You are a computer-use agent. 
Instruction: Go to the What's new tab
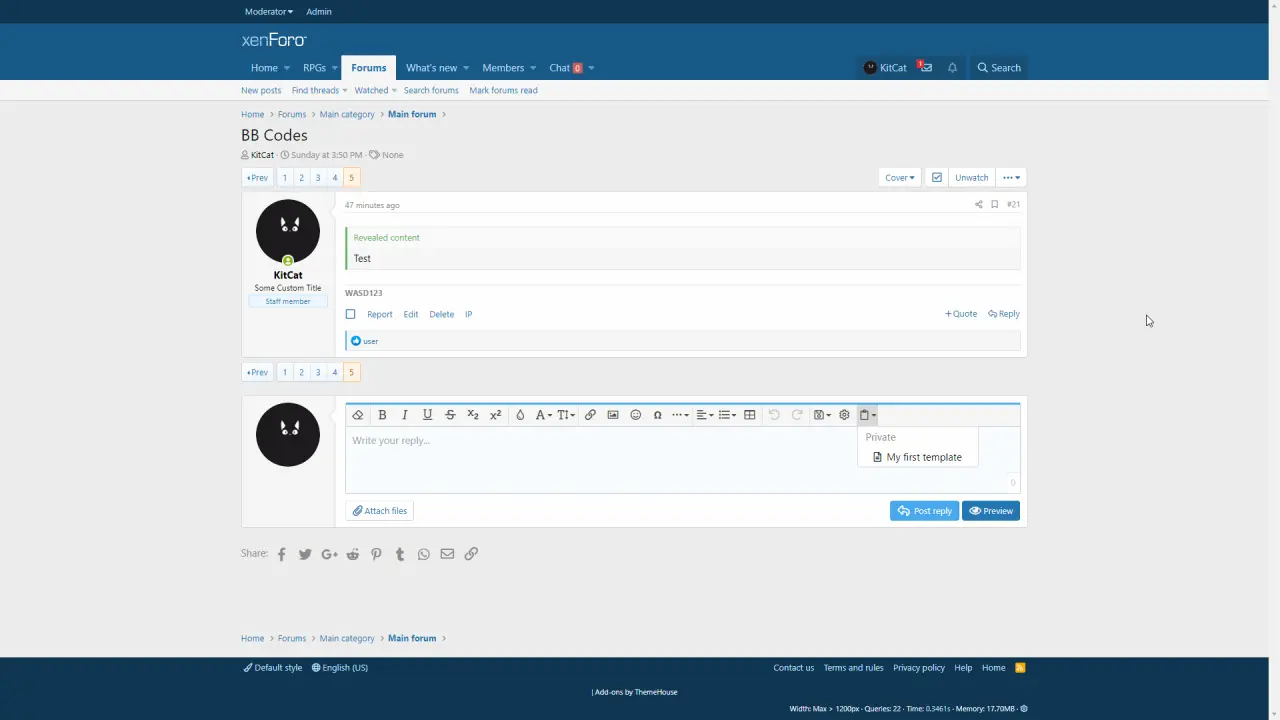click(431, 68)
